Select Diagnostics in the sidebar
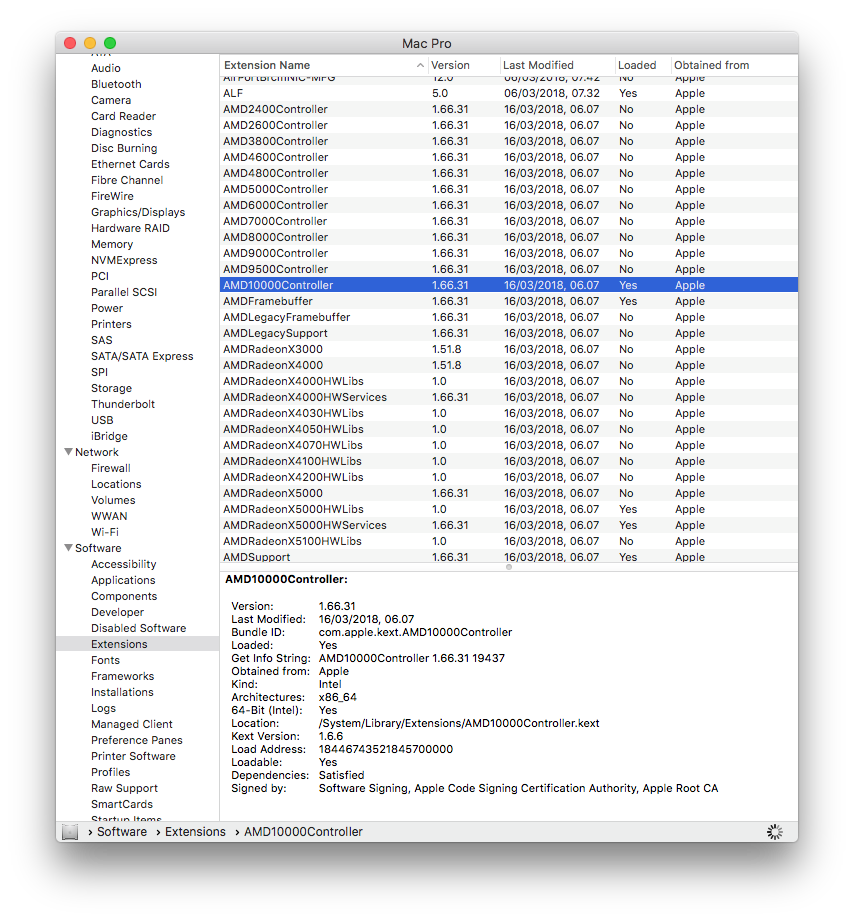Viewport: 854px width, 922px height. 122,132
